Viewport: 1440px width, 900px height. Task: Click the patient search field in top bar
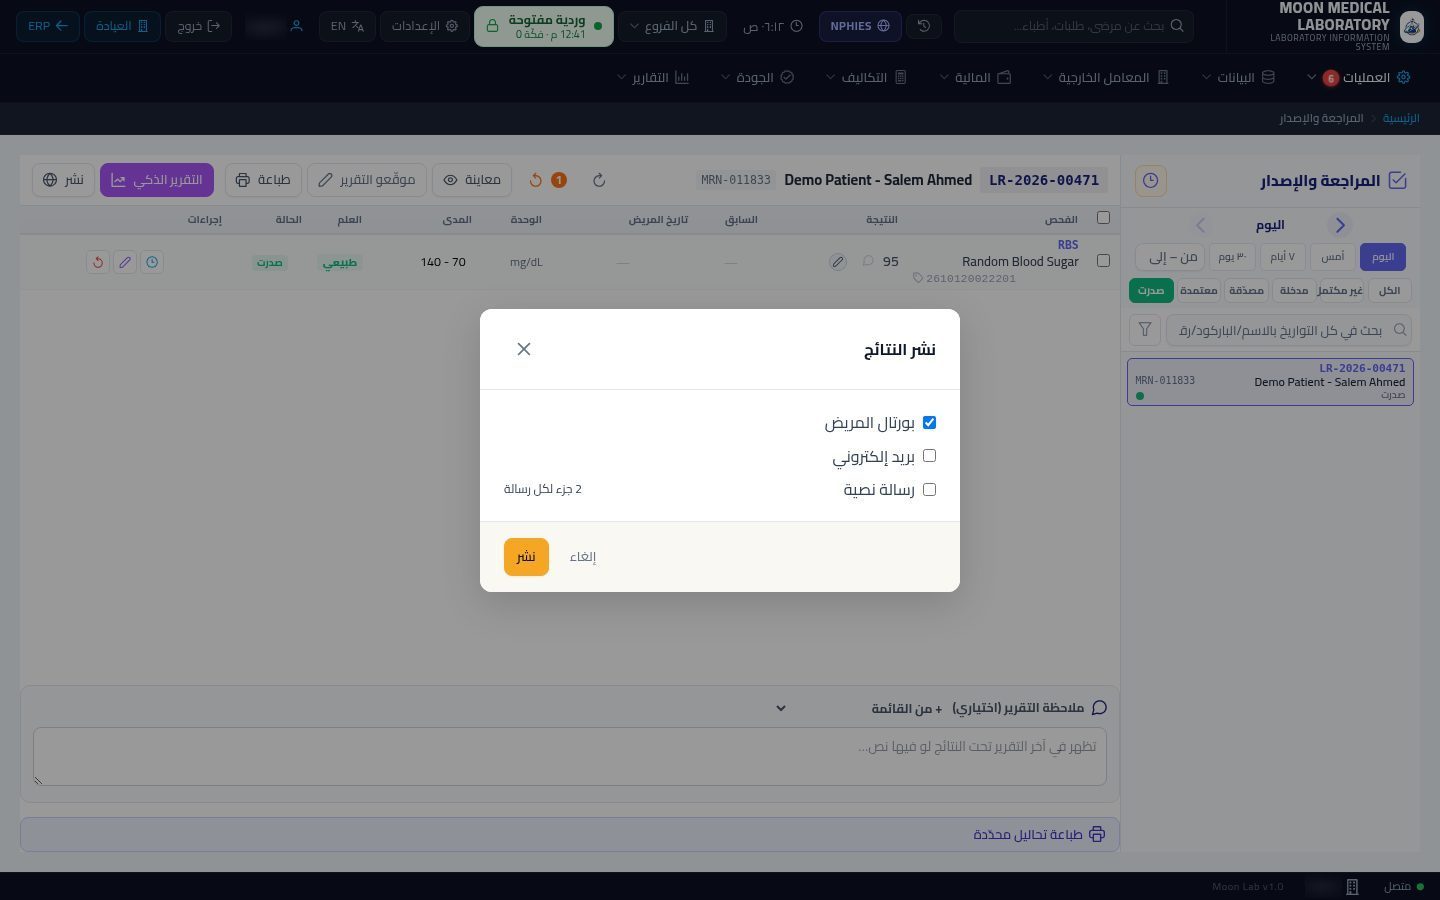1074,26
